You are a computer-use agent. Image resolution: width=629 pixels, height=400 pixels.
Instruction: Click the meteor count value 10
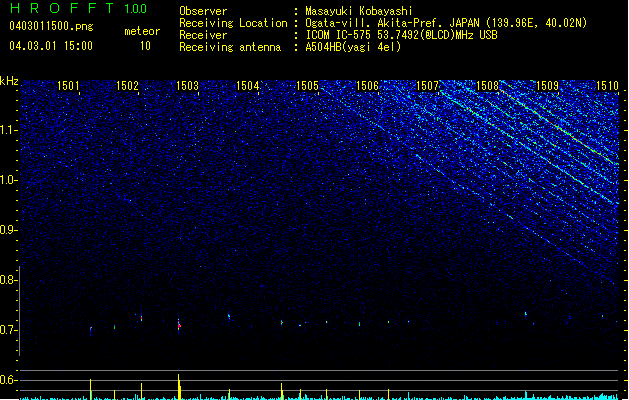(x=145, y=46)
